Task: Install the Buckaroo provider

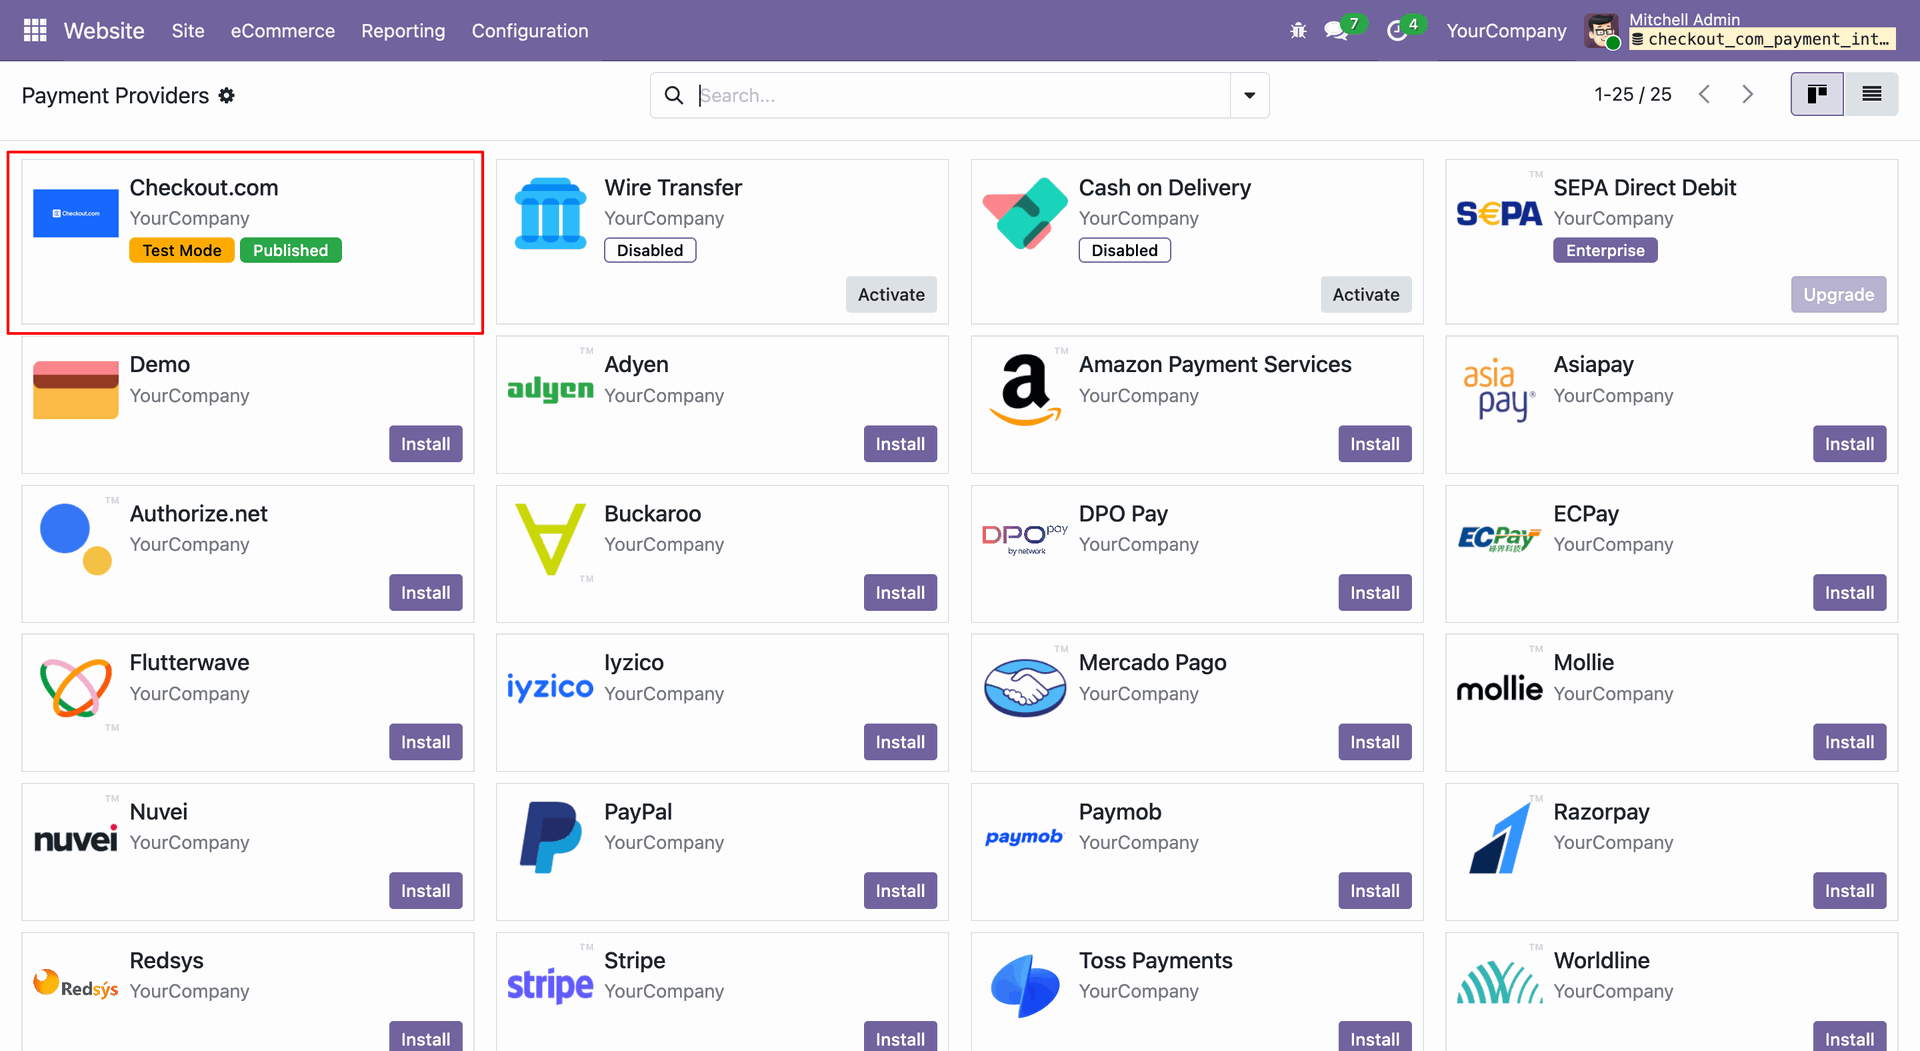Action: click(900, 593)
